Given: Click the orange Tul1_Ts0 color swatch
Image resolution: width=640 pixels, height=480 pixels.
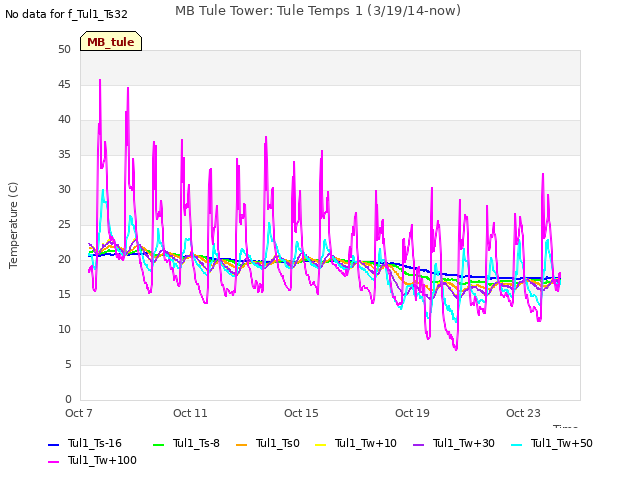Looking at the screenshot, I should click(x=242, y=444).
